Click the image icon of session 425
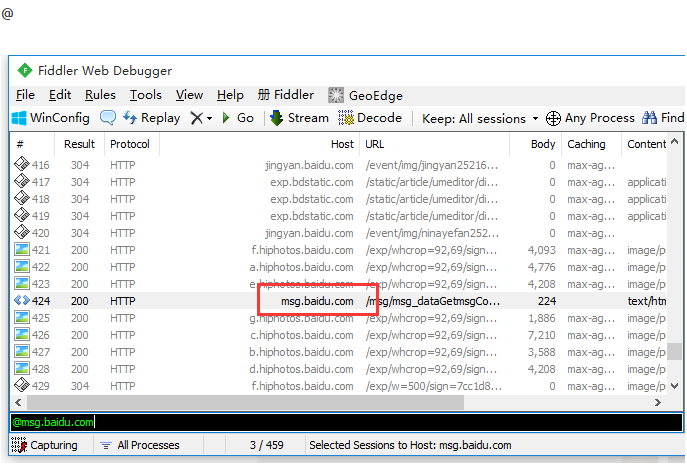 tap(21, 317)
